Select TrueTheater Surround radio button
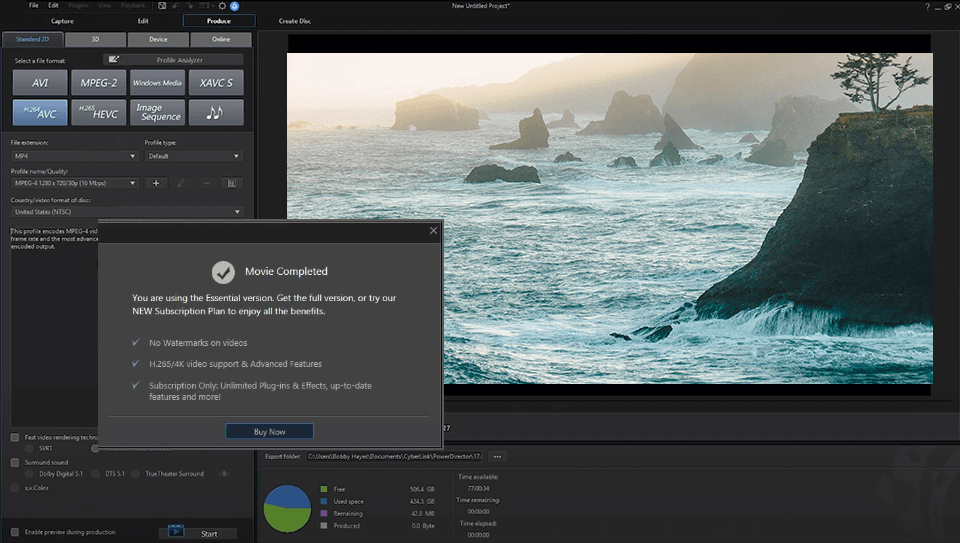This screenshot has width=960, height=543. coord(135,473)
